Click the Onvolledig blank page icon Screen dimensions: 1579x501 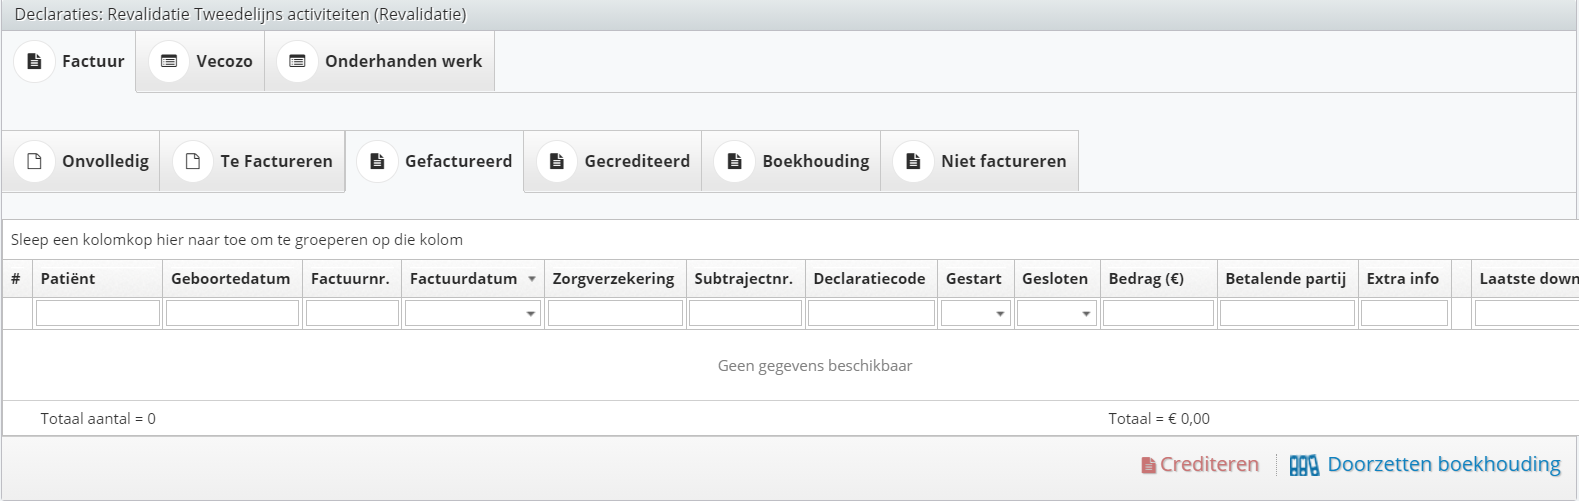click(34, 161)
